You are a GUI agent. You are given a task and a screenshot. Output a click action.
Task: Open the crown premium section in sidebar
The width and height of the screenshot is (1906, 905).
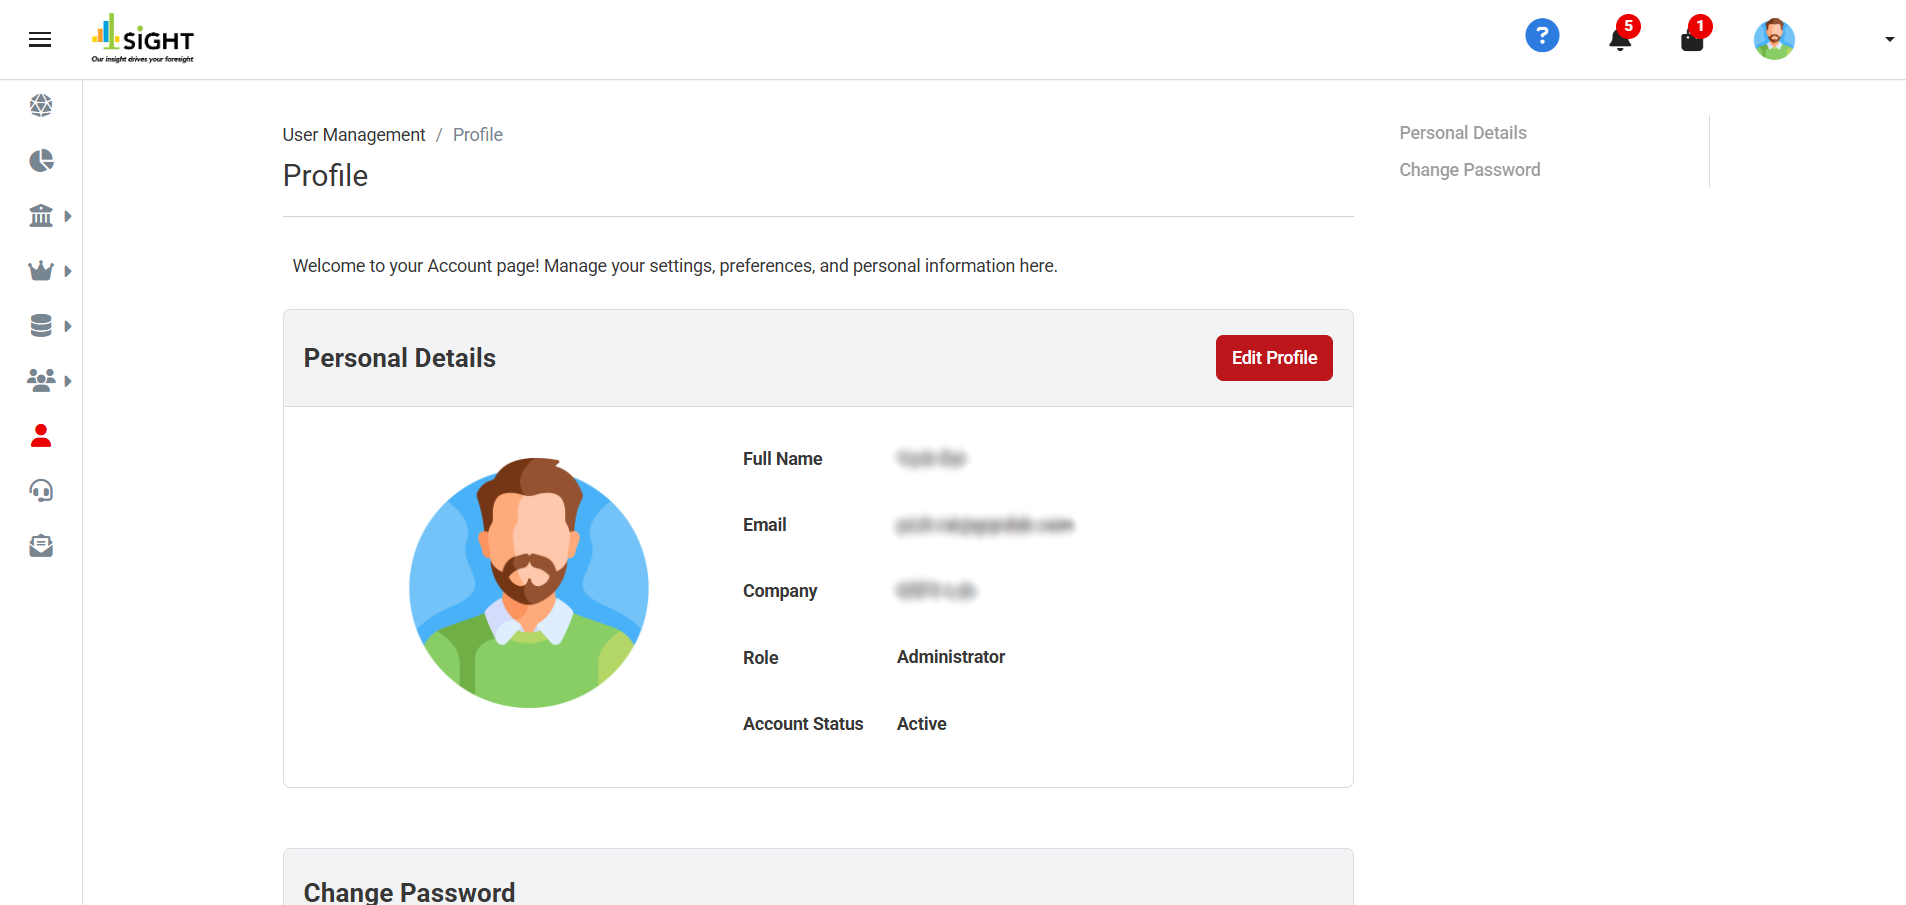pos(40,270)
